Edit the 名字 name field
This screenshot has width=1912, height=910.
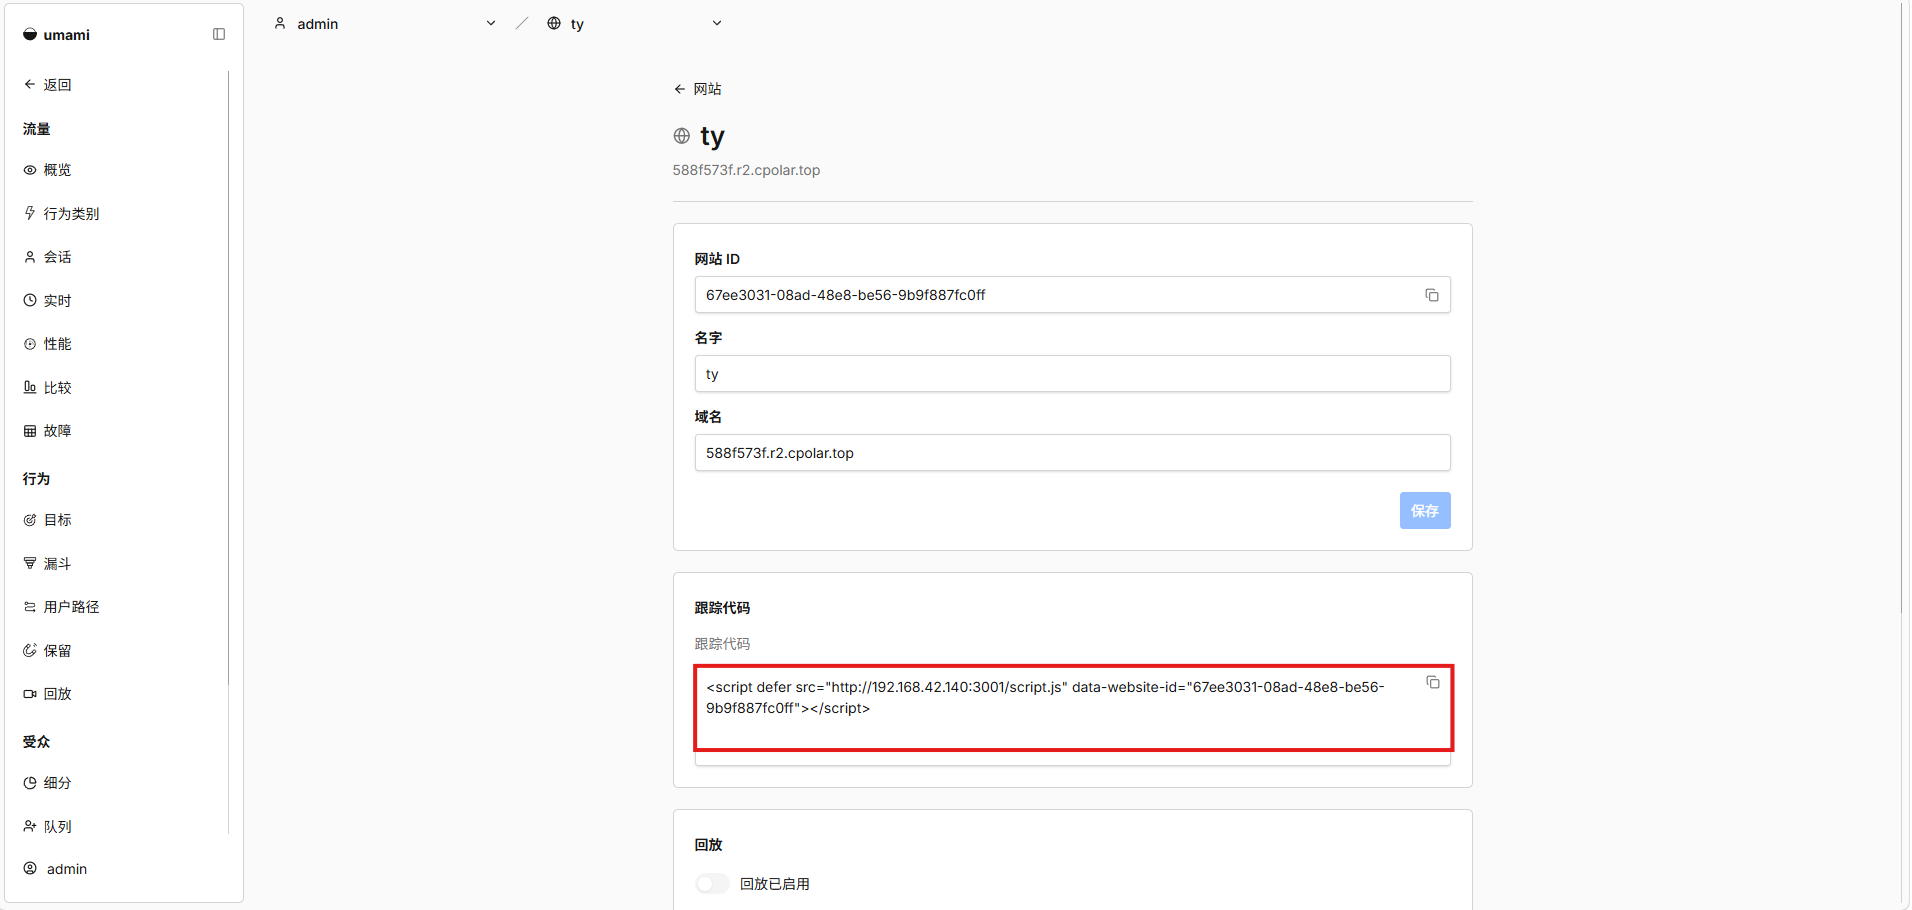[x=1072, y=374]
